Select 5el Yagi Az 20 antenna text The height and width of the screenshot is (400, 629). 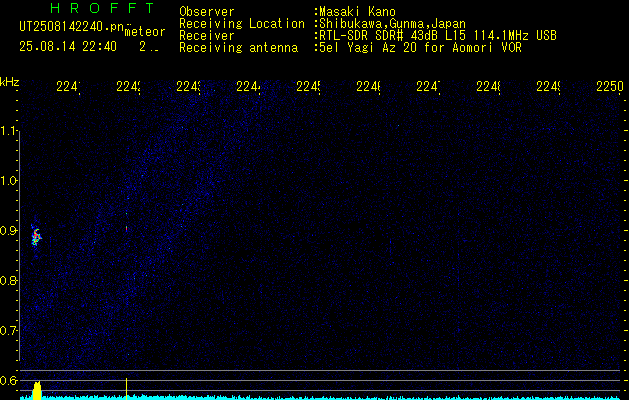pyautogui.click(x=420, y=48)
